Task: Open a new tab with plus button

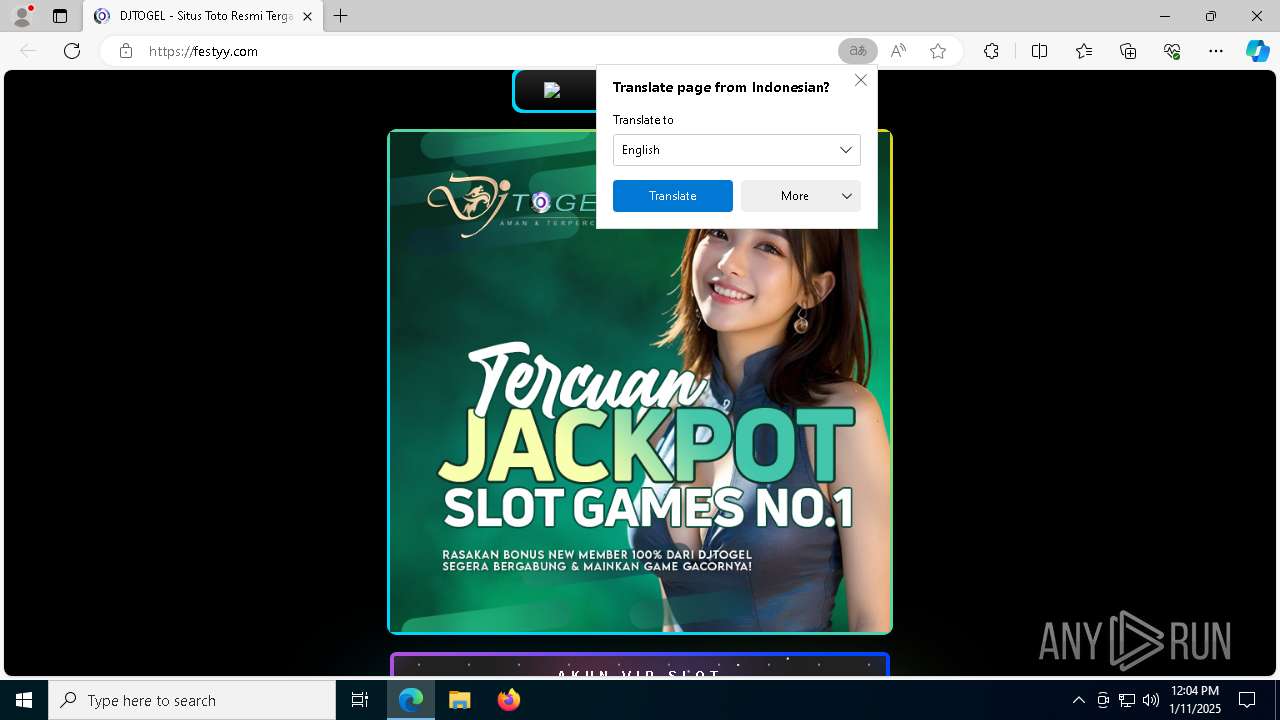Action: click(x=341, y=16)
